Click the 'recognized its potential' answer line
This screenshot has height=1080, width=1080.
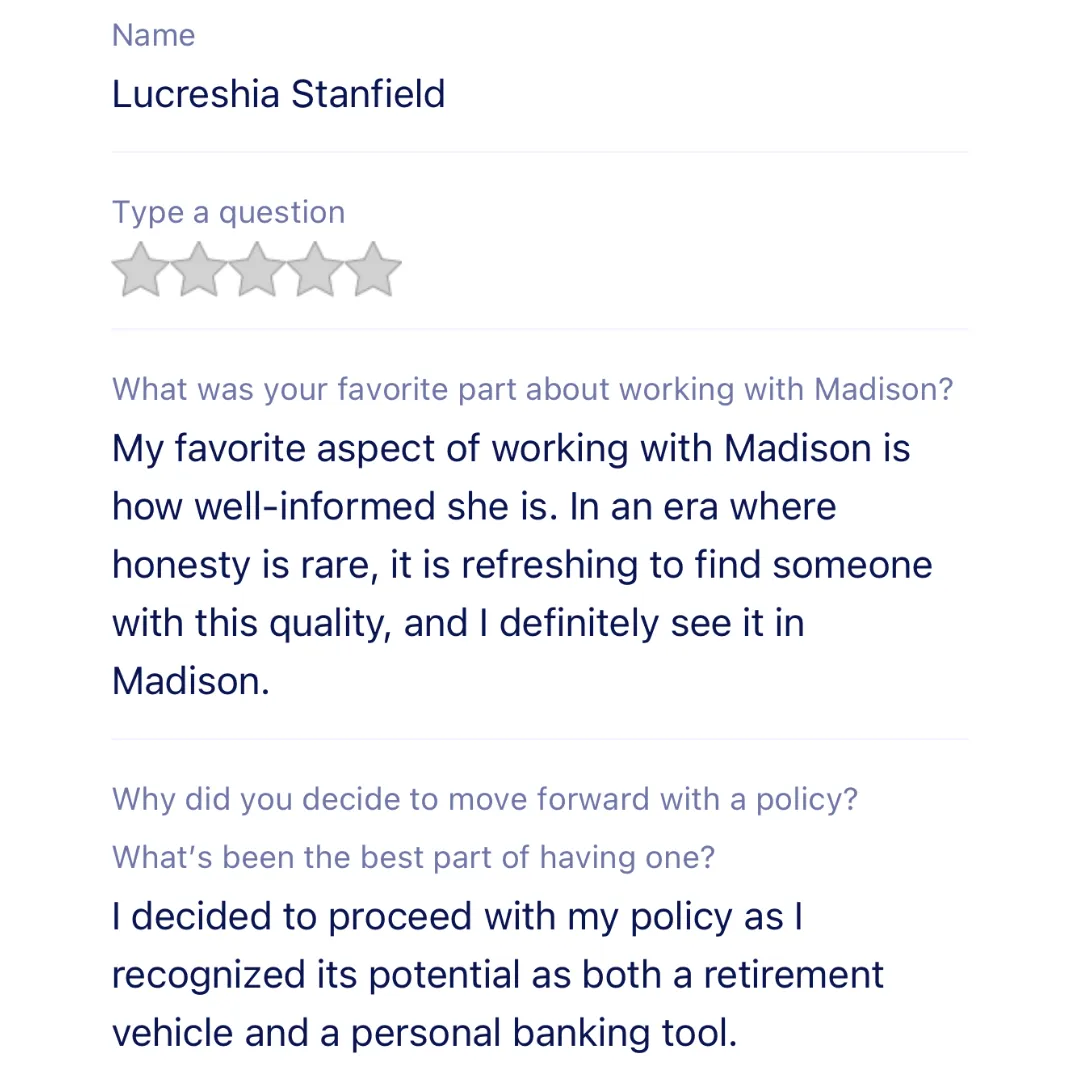[x=497, y=975]
